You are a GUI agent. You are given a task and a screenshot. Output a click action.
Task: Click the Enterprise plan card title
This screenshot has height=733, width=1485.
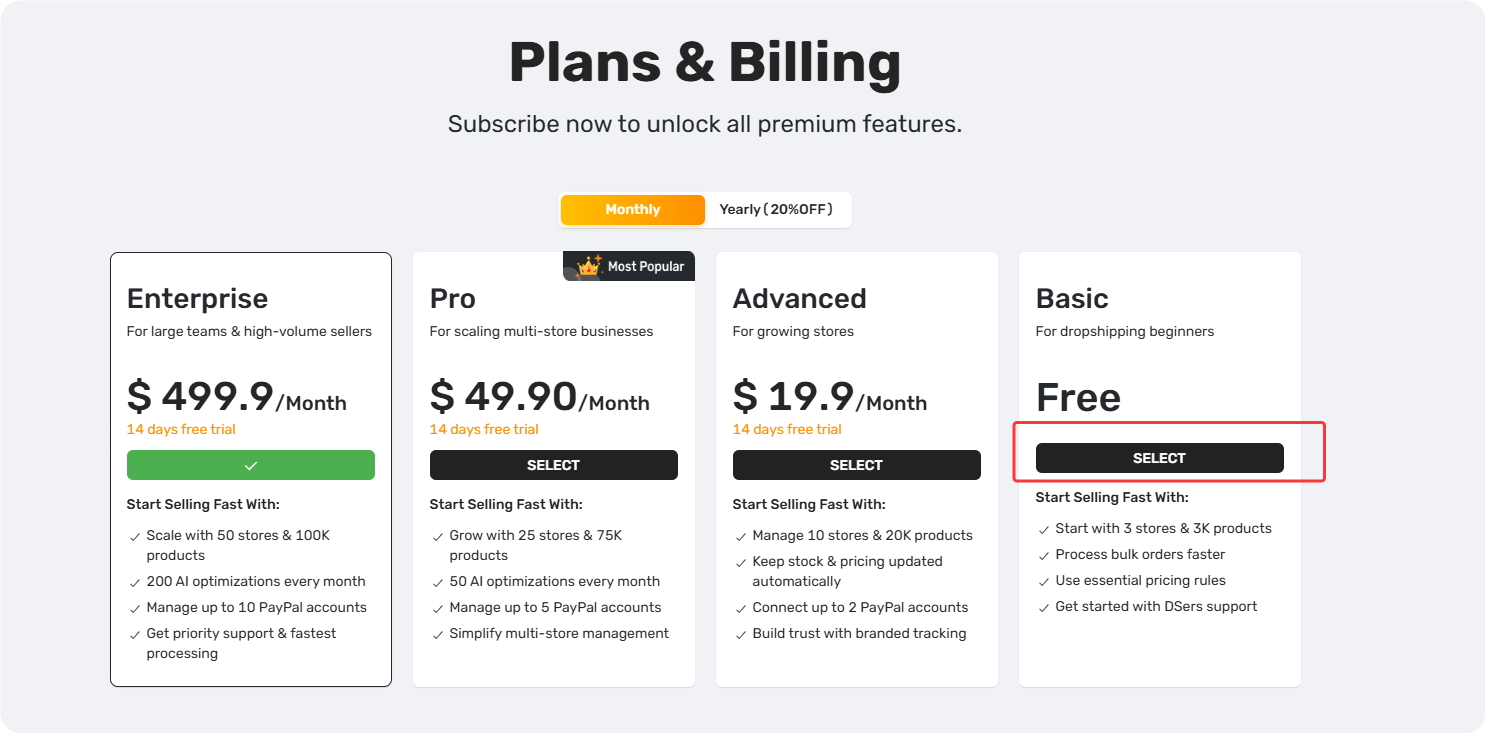tap(197, 299)
